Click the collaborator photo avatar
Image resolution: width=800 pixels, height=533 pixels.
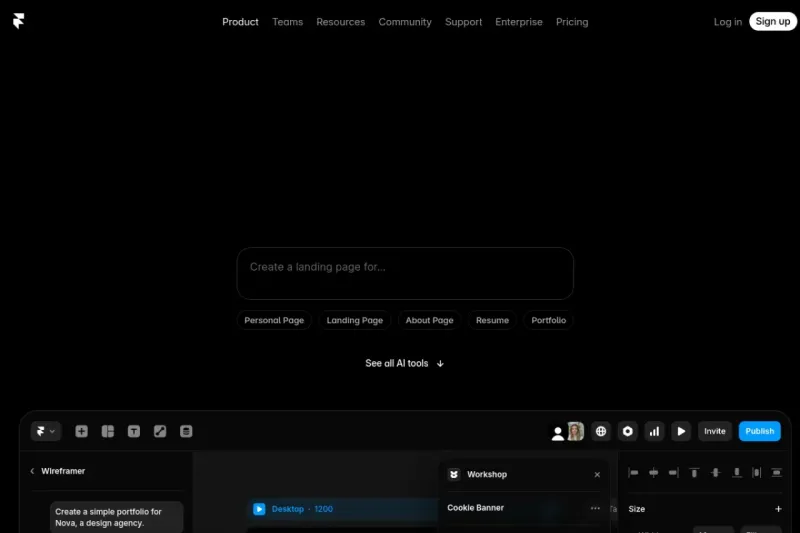point(576,432)
